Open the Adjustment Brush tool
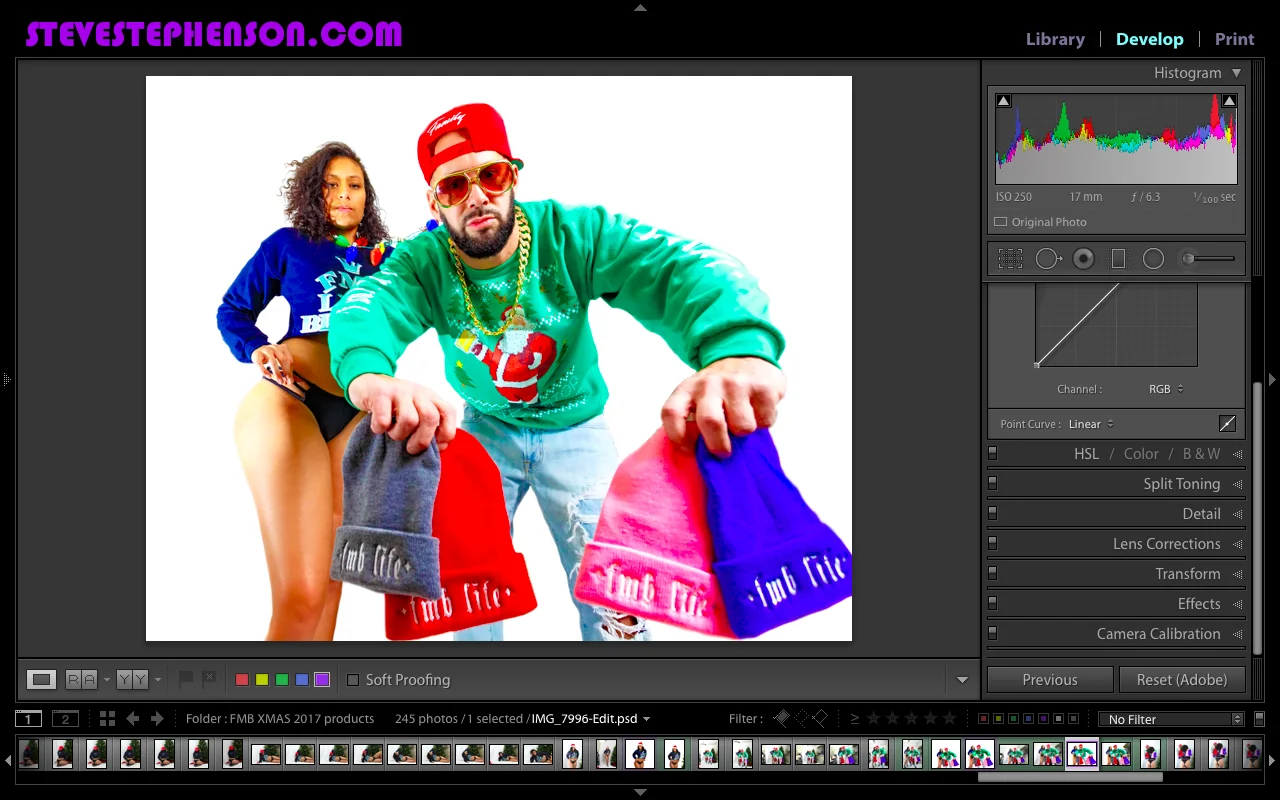Image resolution: width=1280 pixels, height=800 pixels. click(x=1207, y=259)
